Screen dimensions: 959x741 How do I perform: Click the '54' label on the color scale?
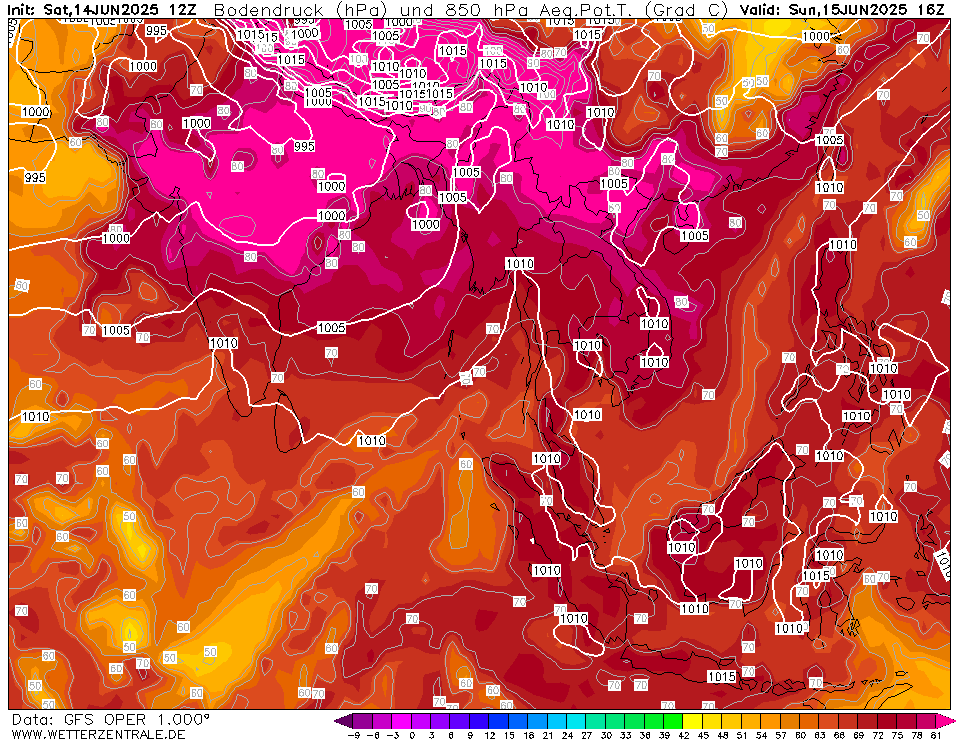pyautogui.click(x=761, y=735)
